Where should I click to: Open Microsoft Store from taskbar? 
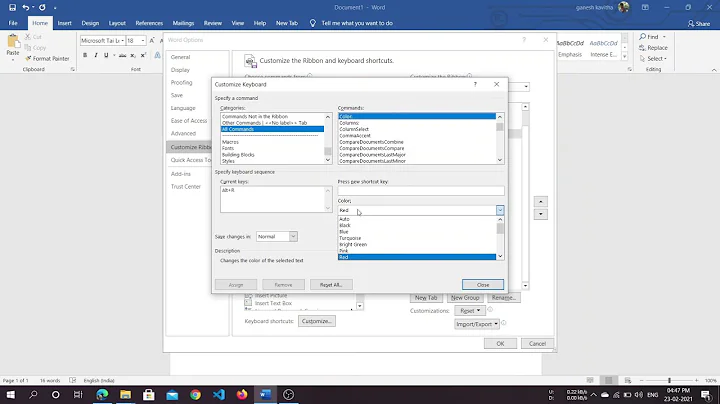tap(148, 394)
